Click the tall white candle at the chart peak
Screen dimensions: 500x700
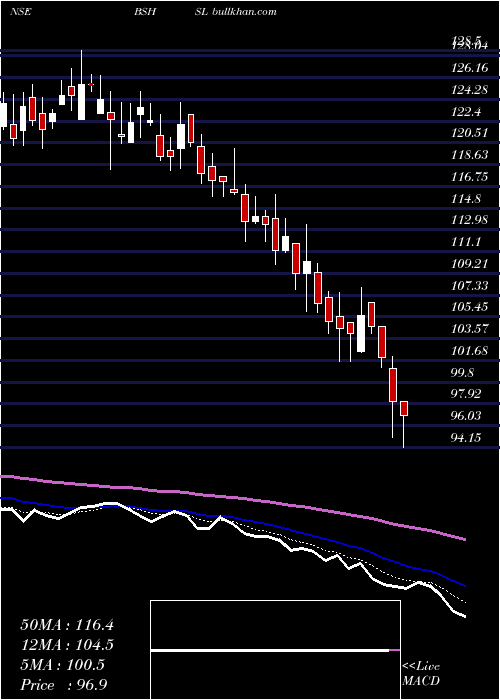(81, 102)
